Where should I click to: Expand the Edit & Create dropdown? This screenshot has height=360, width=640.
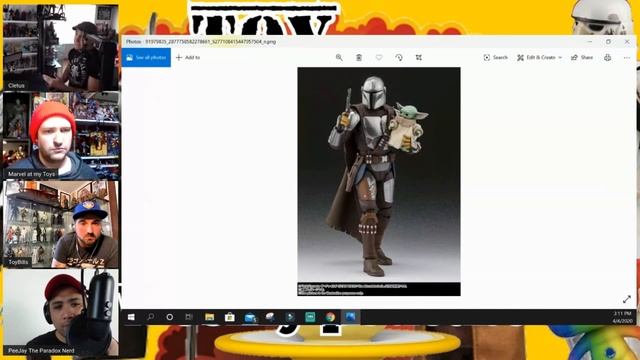click(x=539, y=58)
